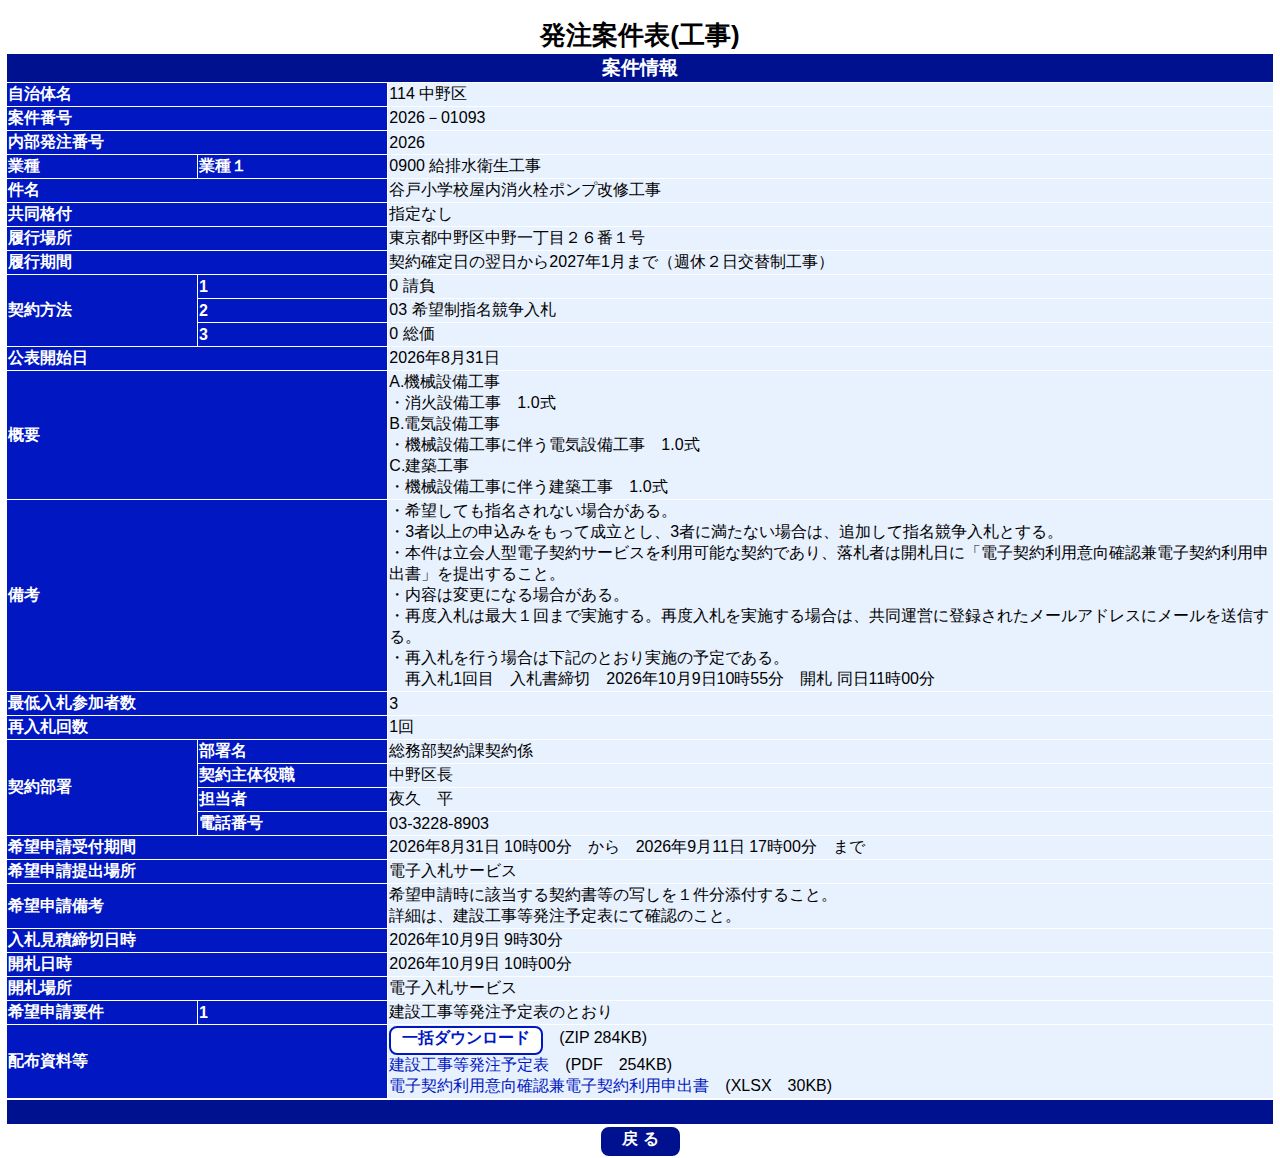The height and width of the screenshot is (1158, 1280).
Task: Click the text 建設工事等発注予定表のとおり
Action: click(x=500, y=1012)
